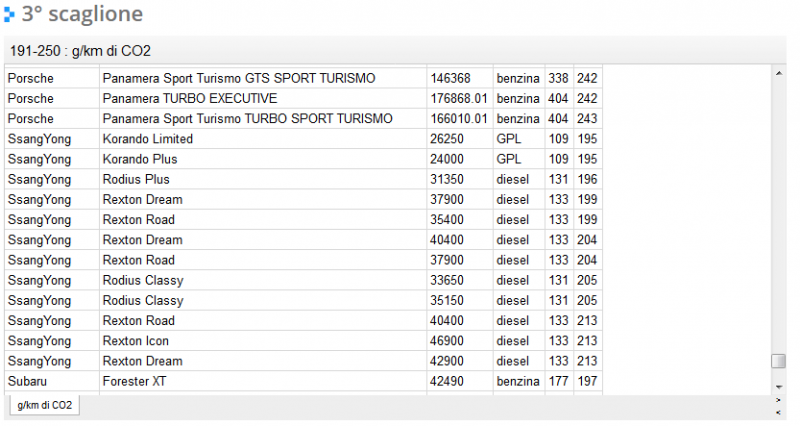
Task: Click 'benzina' cell in Forester XT row
Action: 519,382
